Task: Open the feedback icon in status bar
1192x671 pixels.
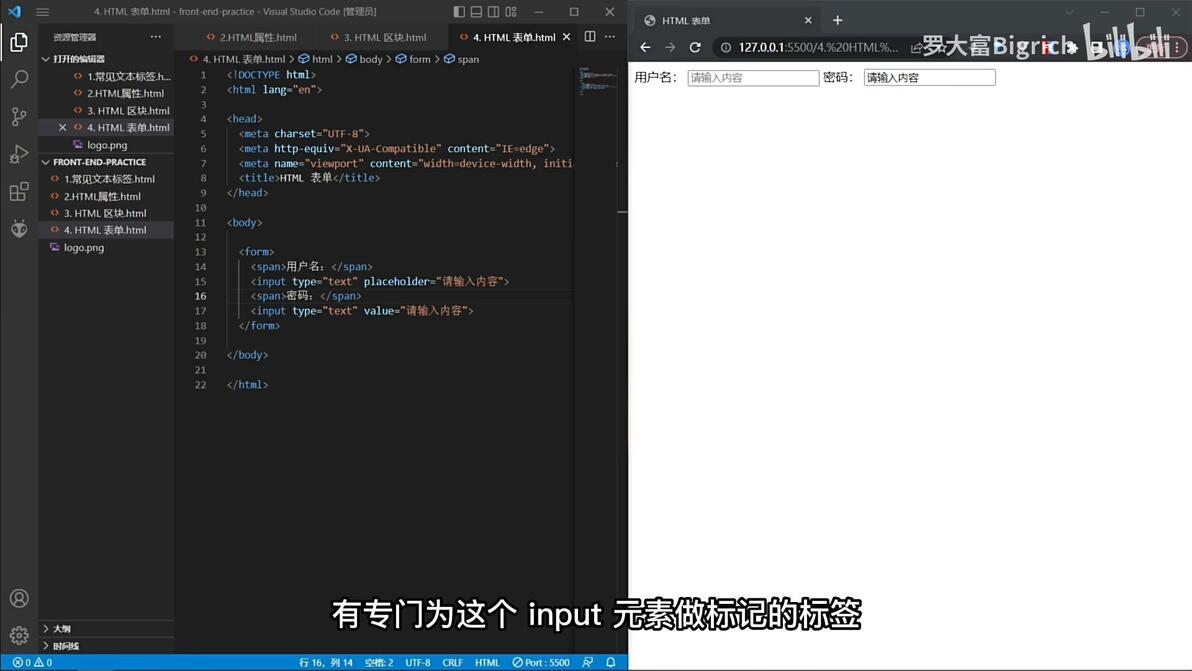Action: pyautogui.click(x=588, y=663)
